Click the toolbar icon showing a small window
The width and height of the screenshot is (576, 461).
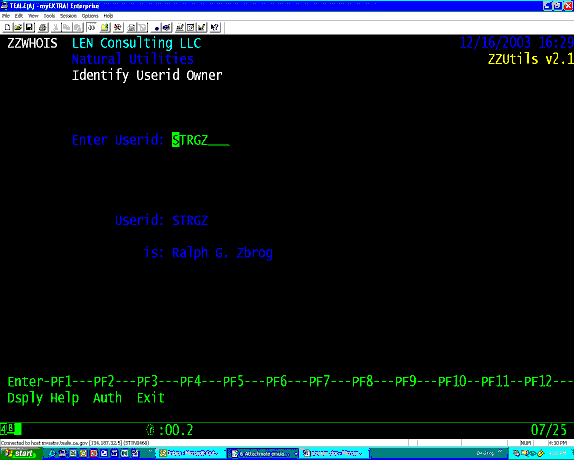(x=191, y=27)
